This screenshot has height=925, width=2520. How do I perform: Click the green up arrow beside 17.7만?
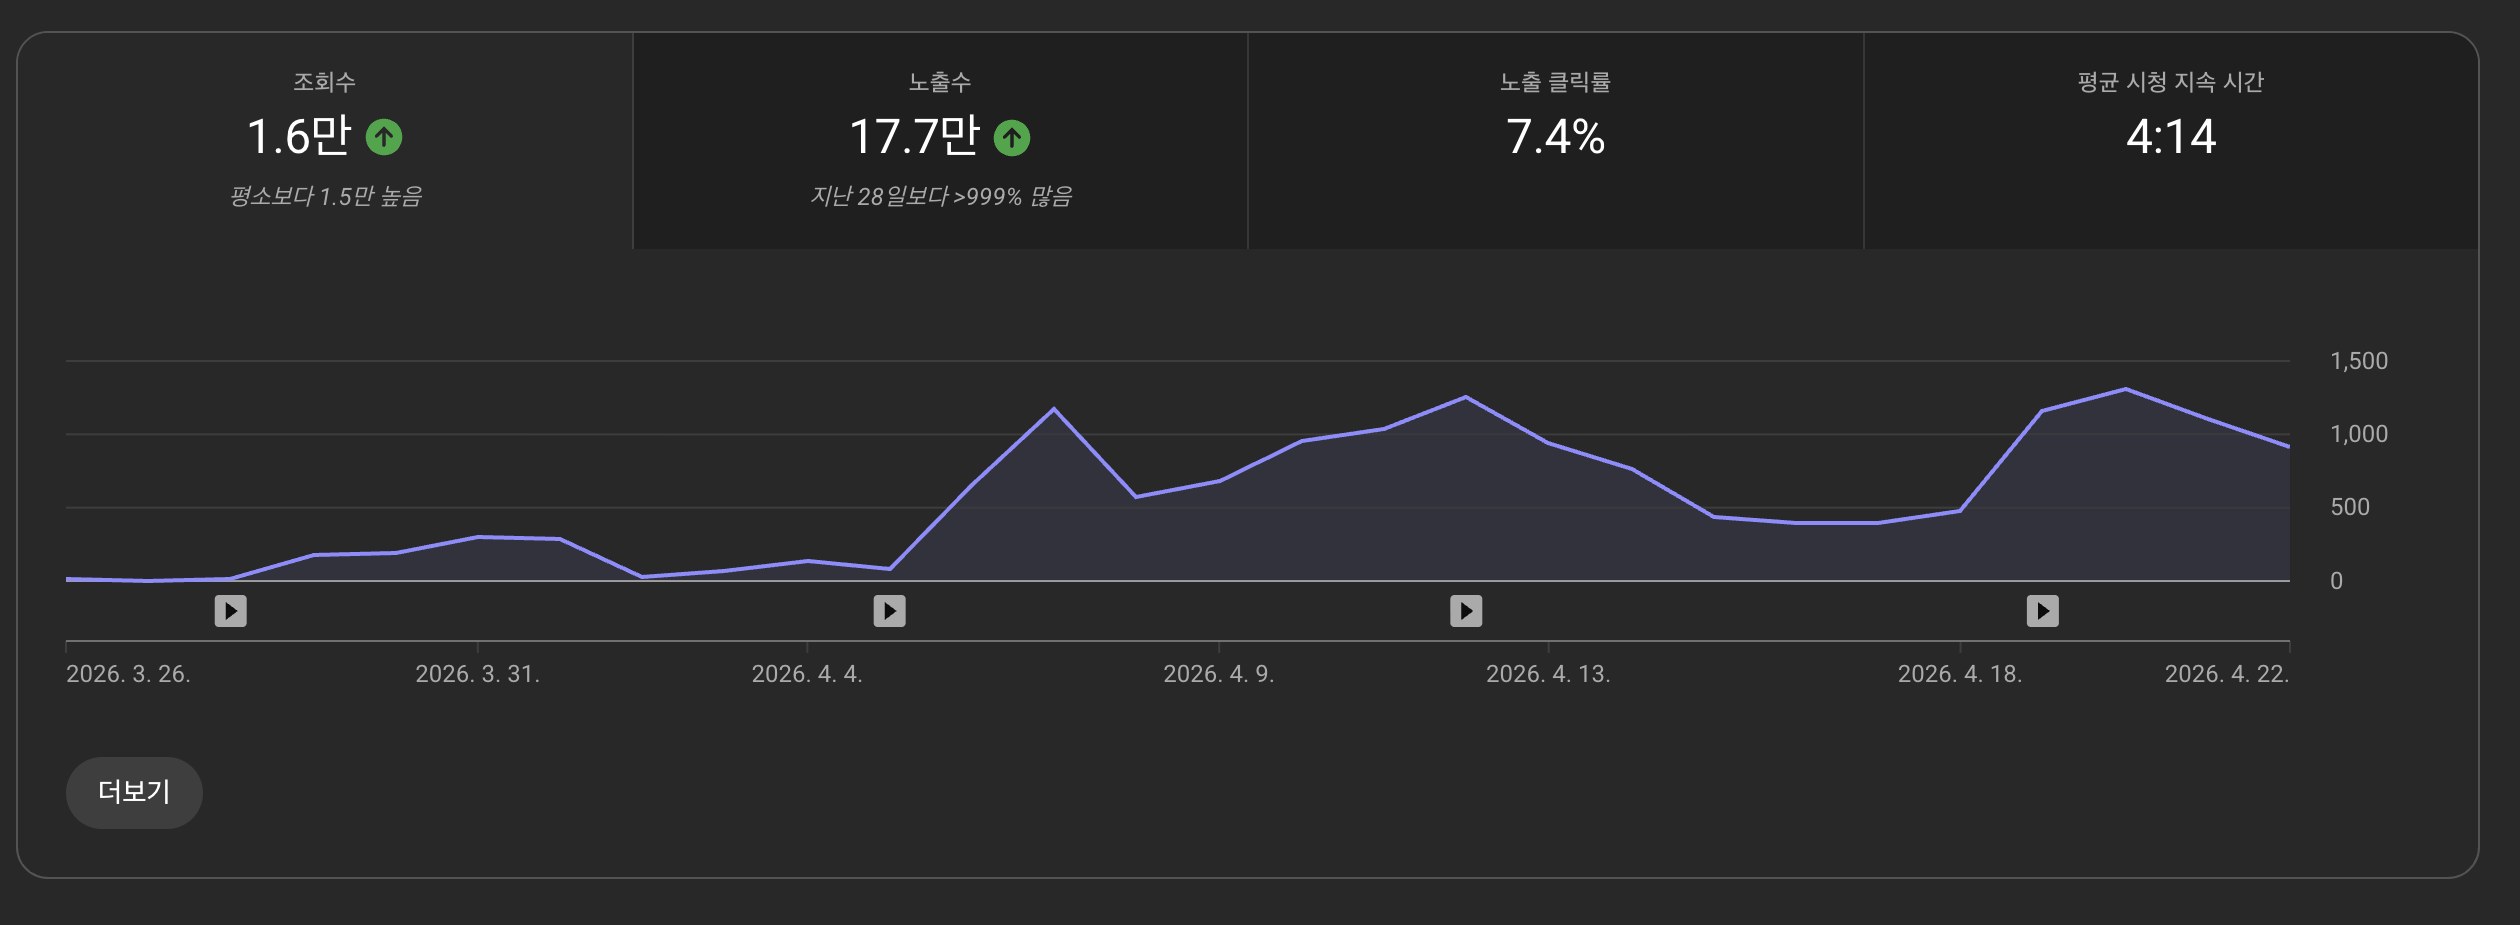1012,137
